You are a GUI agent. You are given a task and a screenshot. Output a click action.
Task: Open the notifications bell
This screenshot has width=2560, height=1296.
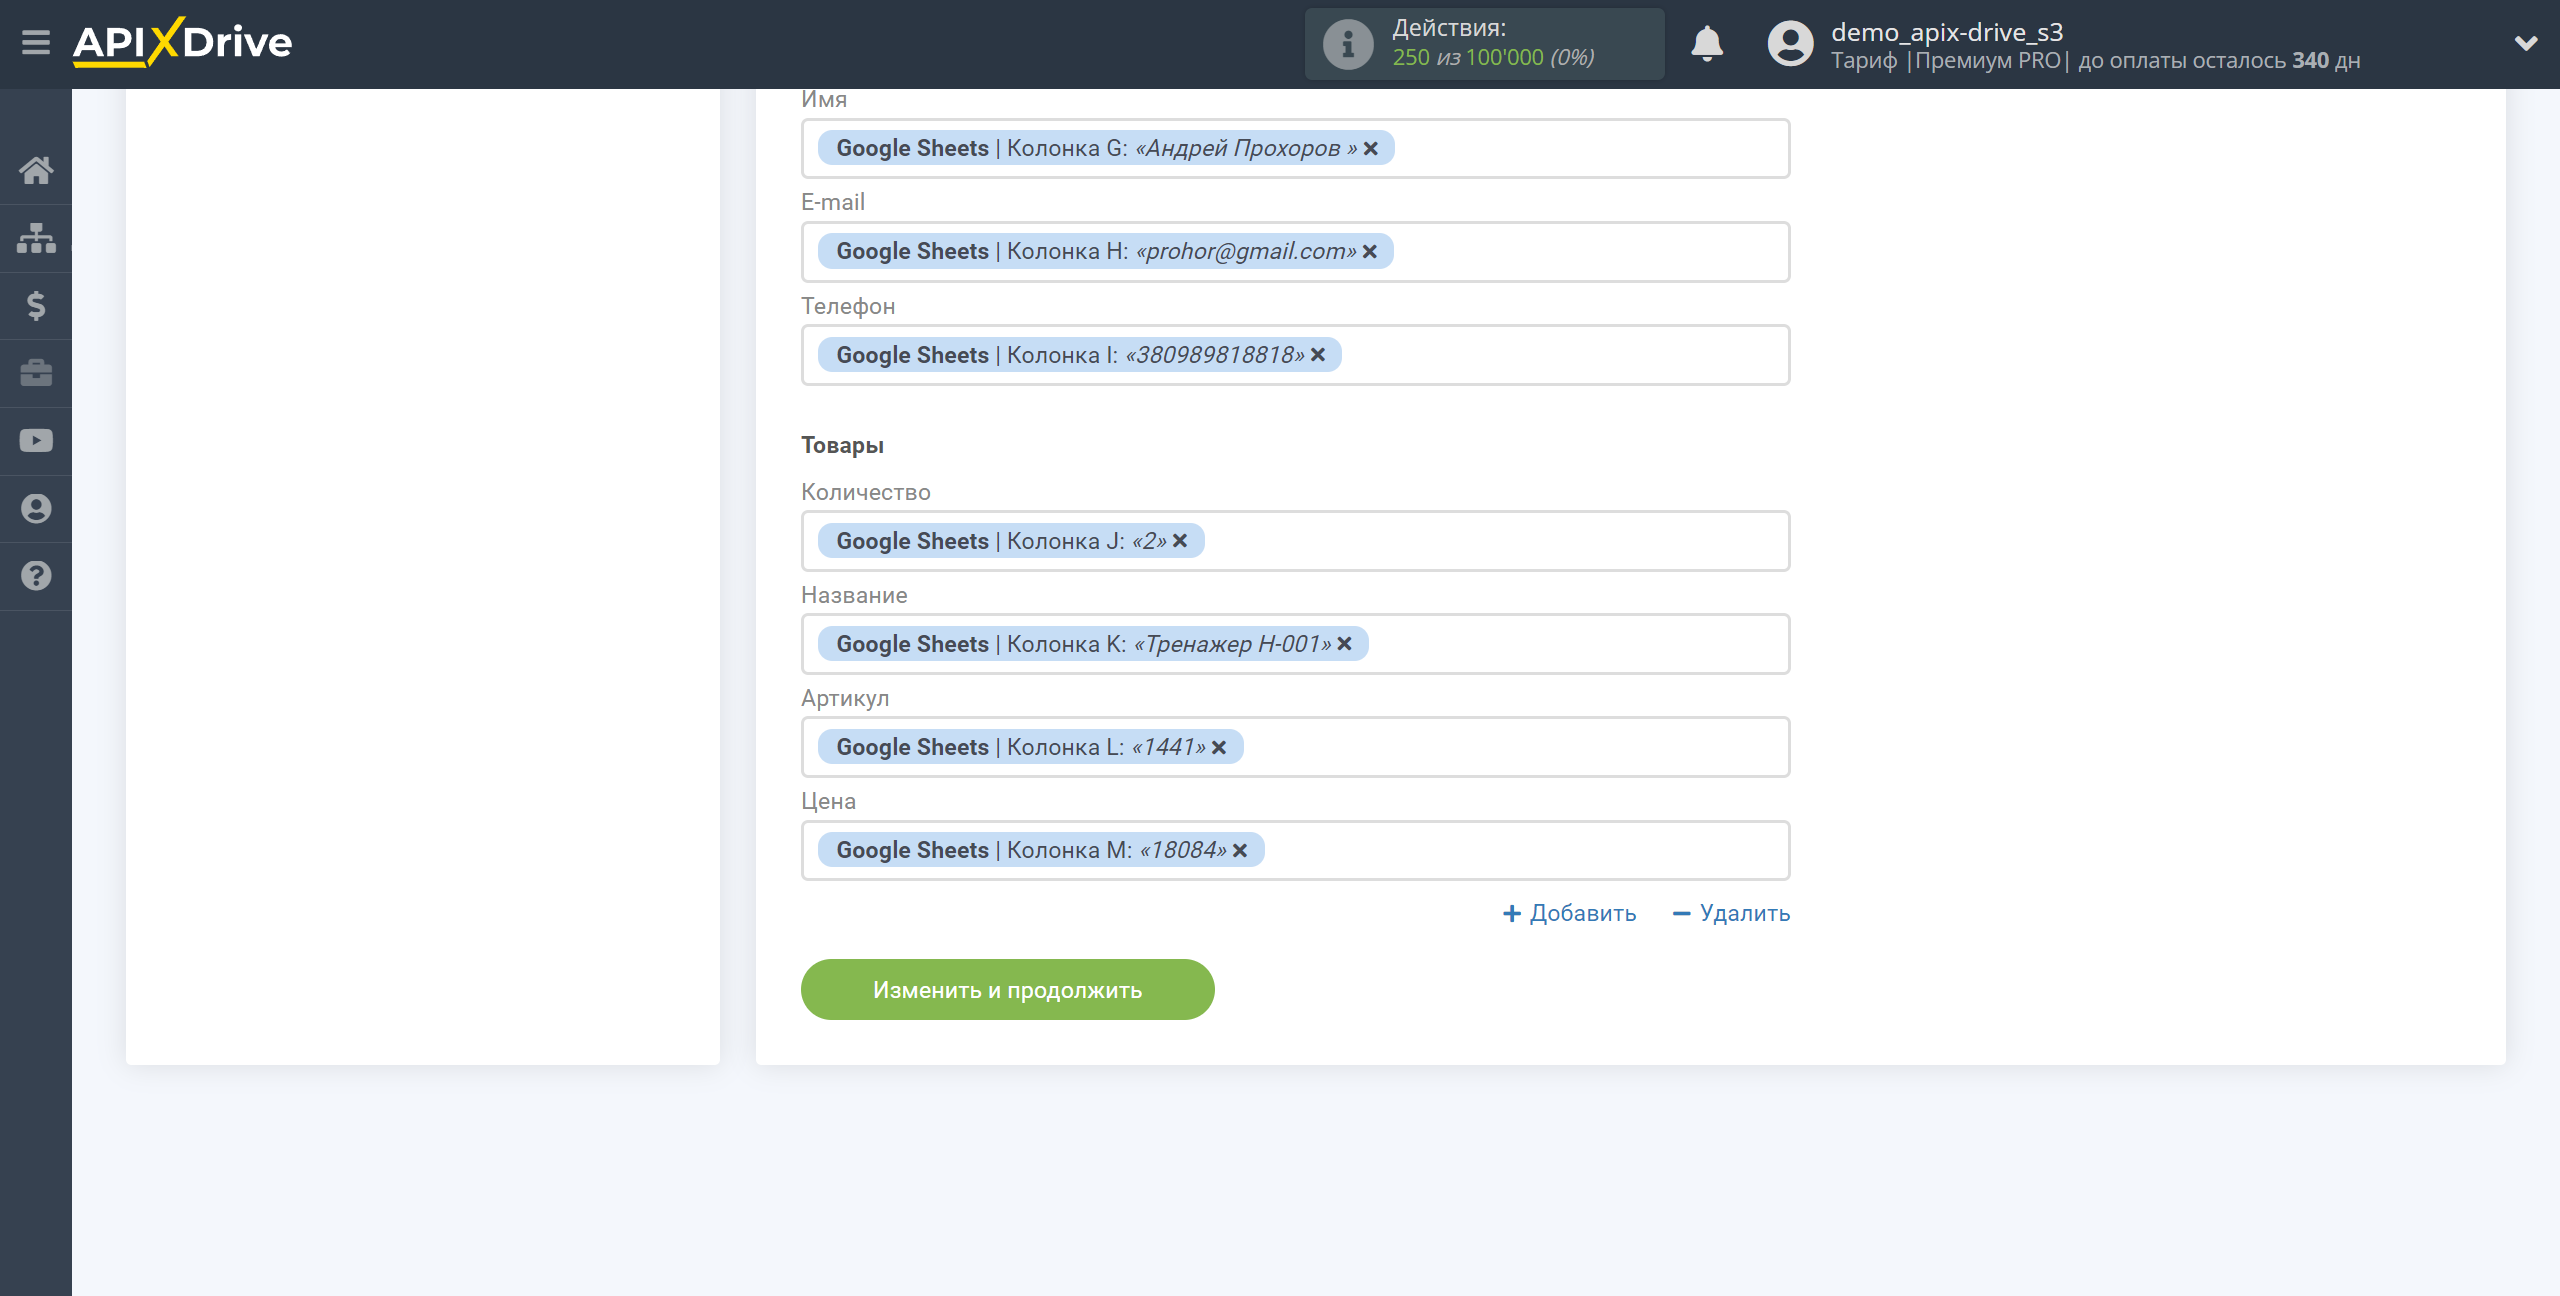pyautogui.click(x=1707, y=44)
